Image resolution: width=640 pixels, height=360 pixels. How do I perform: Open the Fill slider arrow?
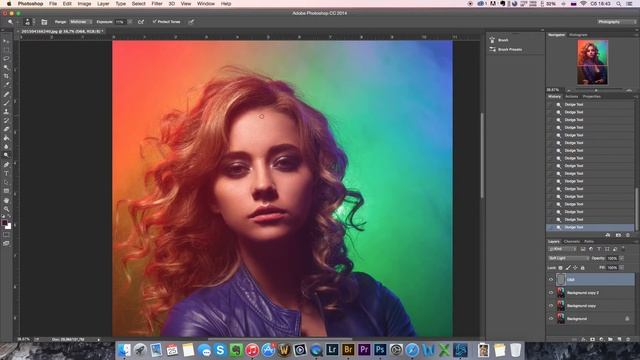pos(622,268)
